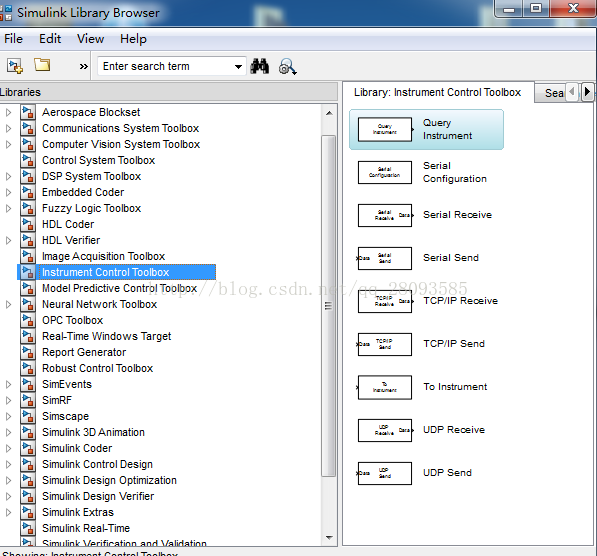Click the Model Predictive Control Toolbox library icon
The image size is (597, 556).
pos(28,288)
